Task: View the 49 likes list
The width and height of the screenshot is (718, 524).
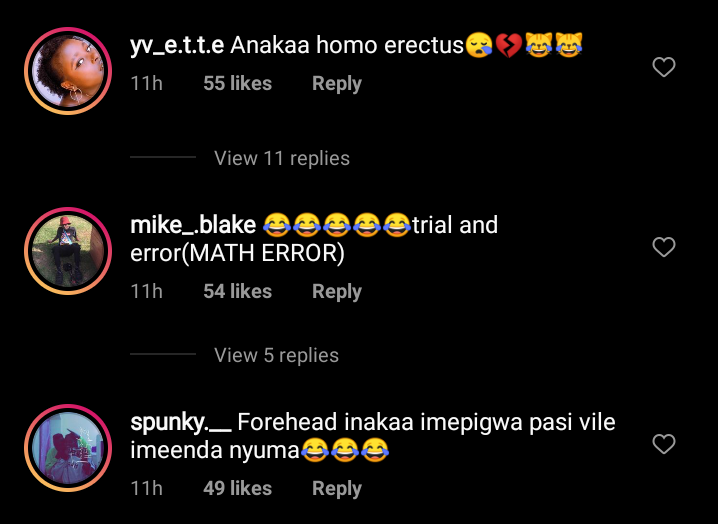Action: (x=238, y=488)
